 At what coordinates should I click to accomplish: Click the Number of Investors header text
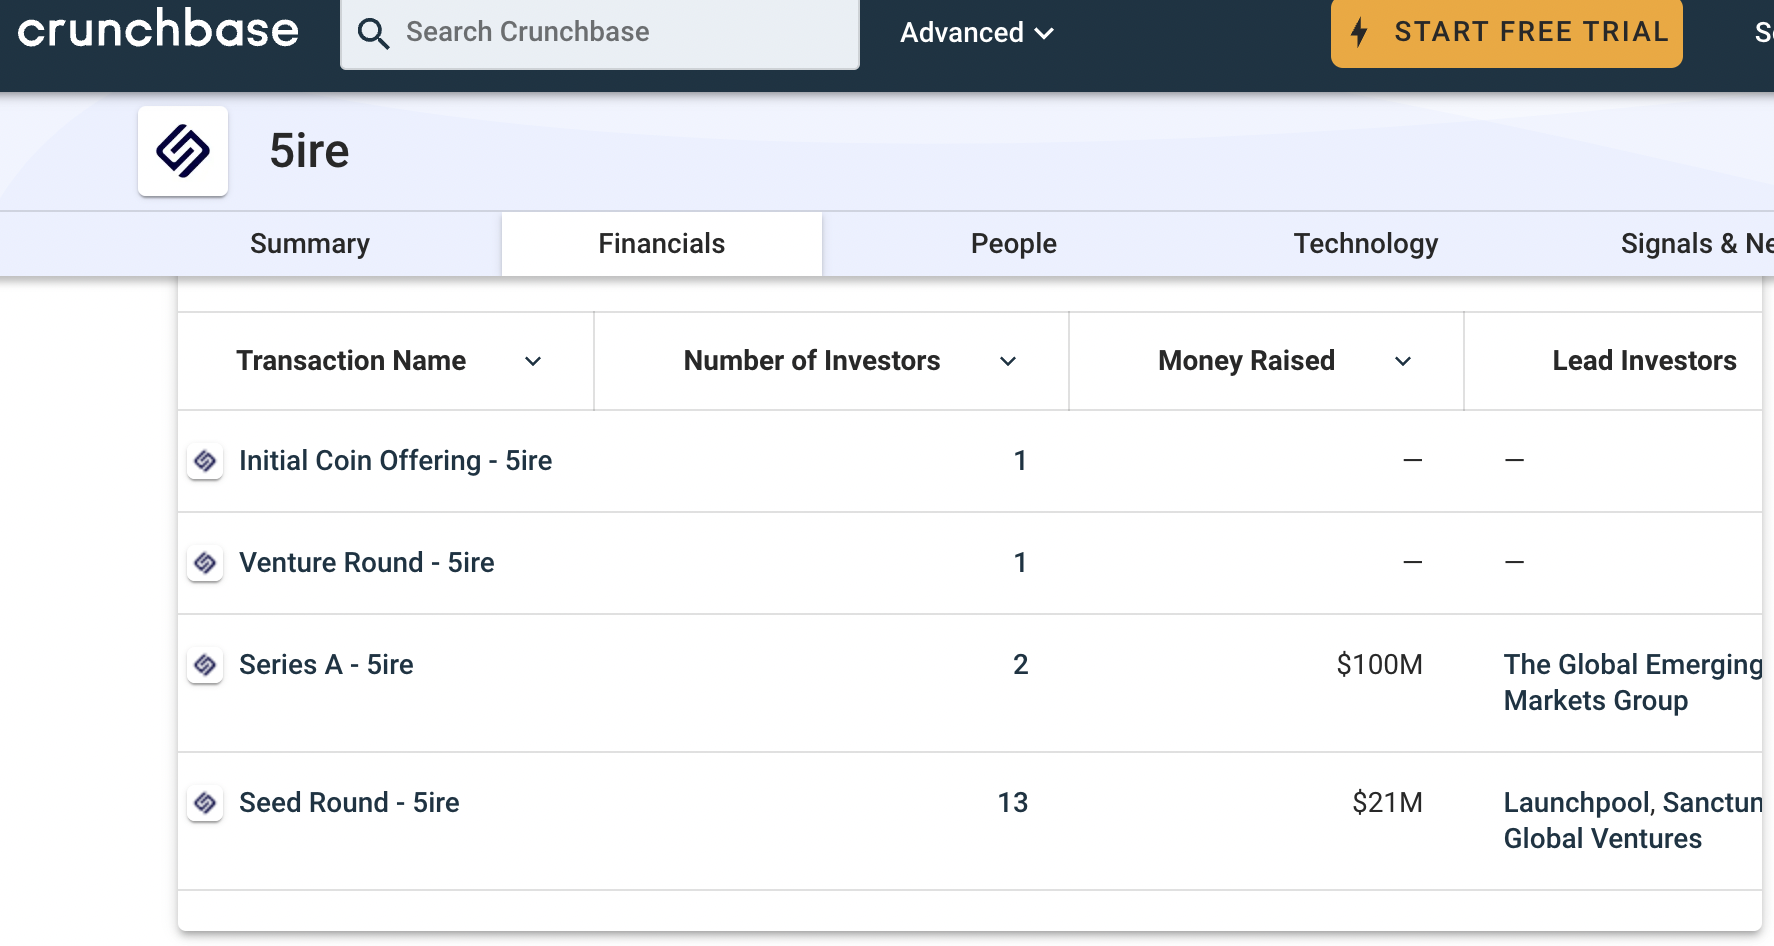tap(812, 361)
